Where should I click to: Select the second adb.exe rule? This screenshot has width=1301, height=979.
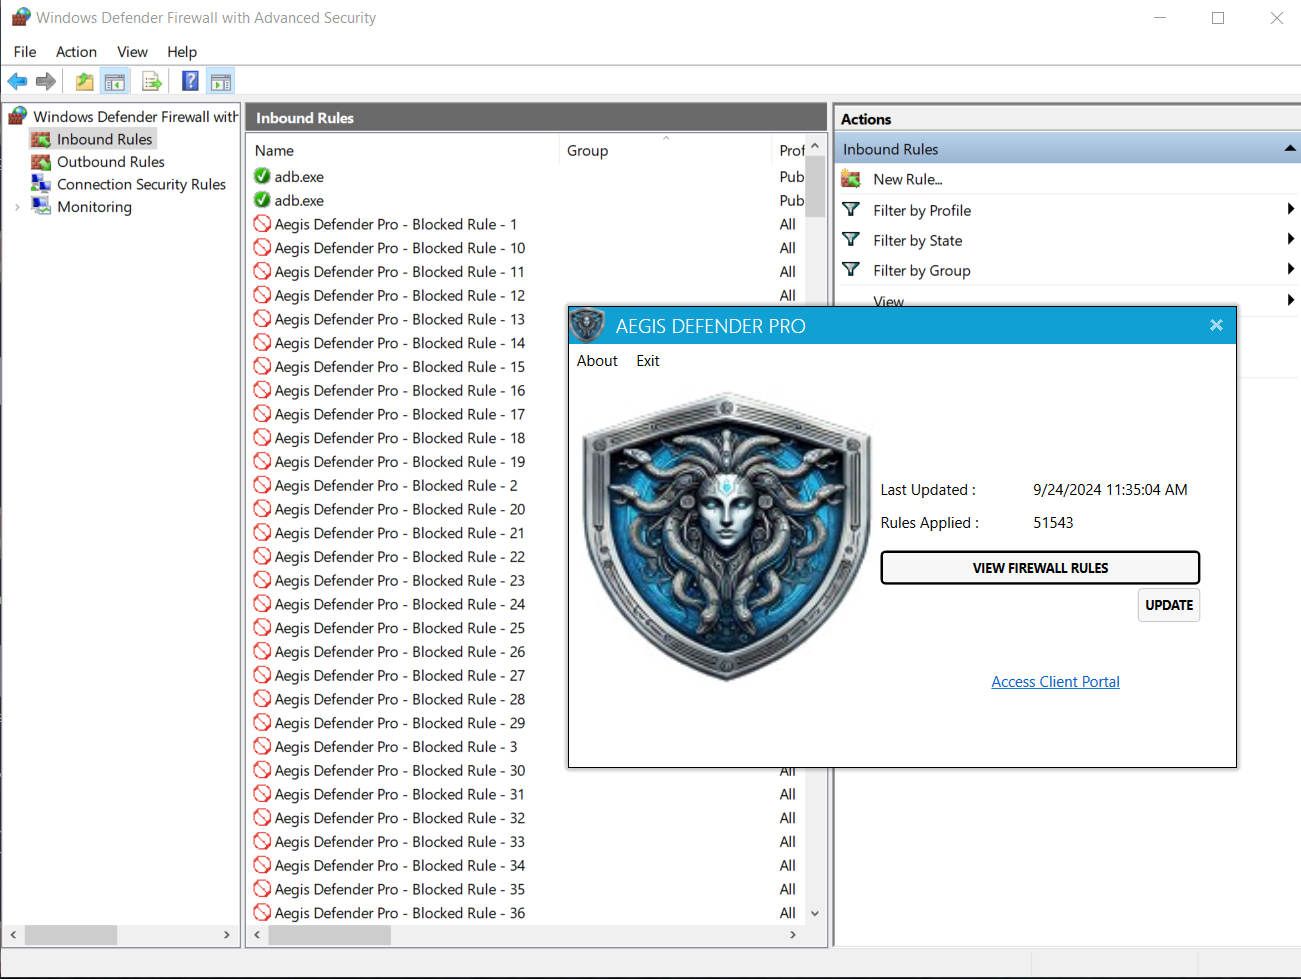click(x=299, y=200)
